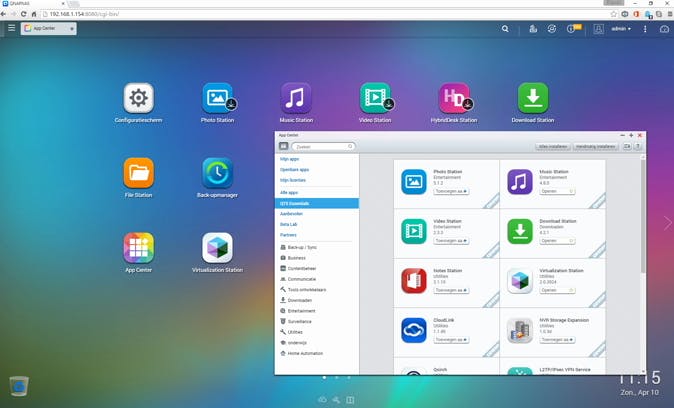Open Music Station desktop icon
The image size is (674, 408).
click(x=296, y=103)
